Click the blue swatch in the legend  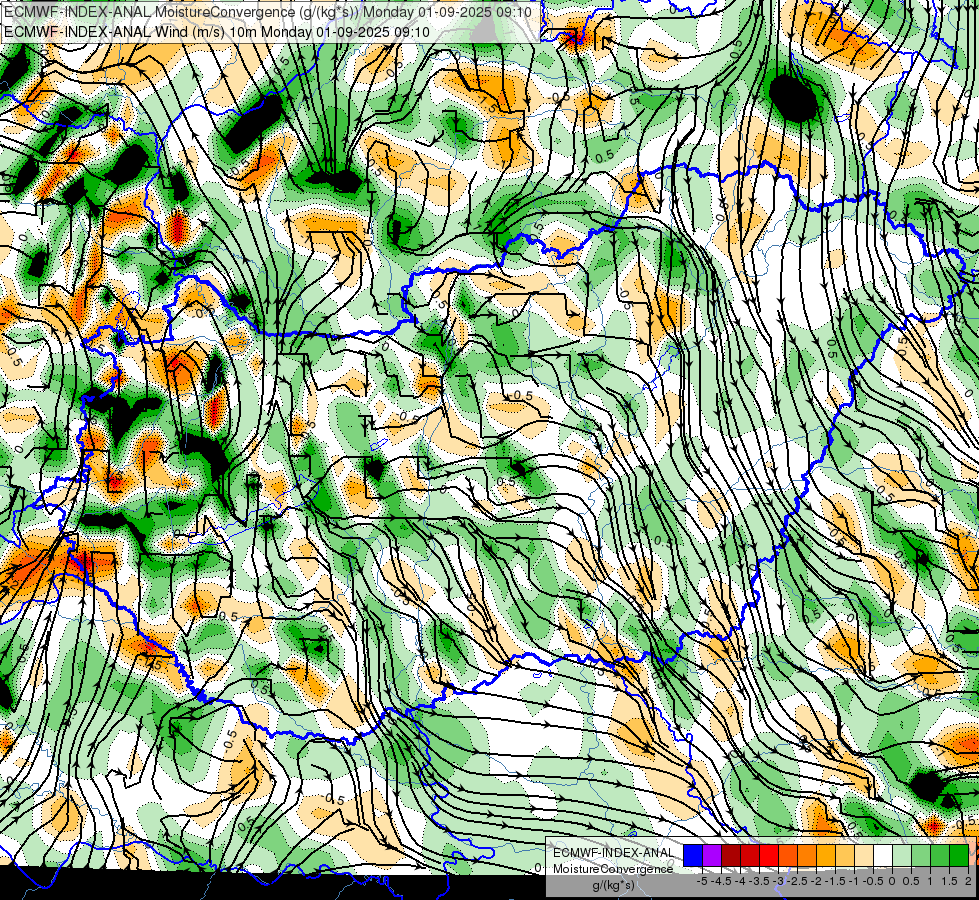(x=693, y=855)
